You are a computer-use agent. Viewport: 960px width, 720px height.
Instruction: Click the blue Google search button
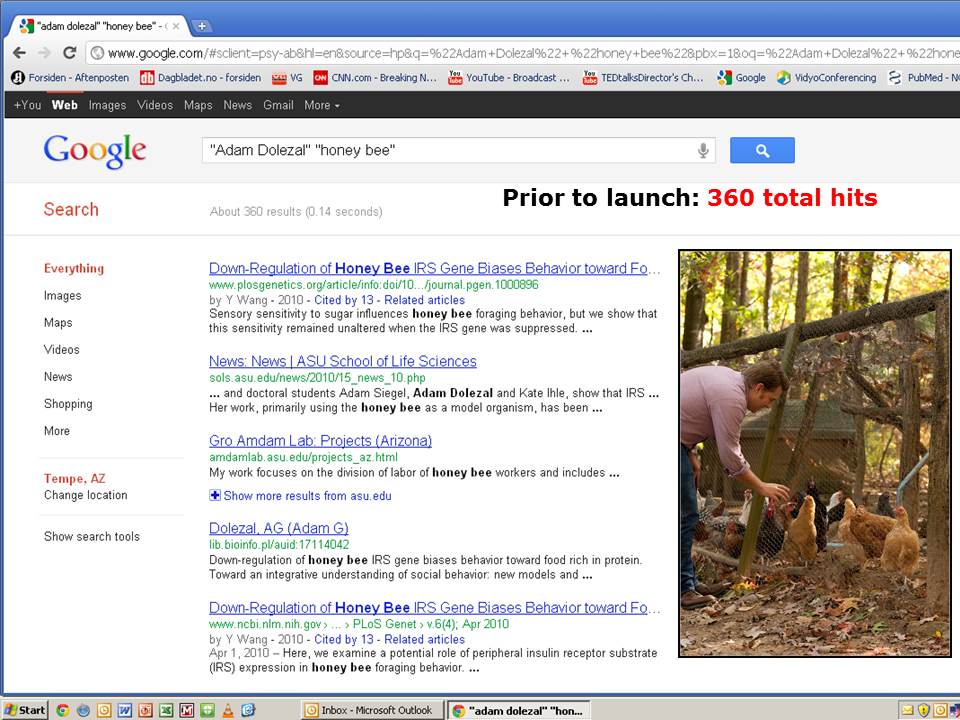click(x=762, y=150)
